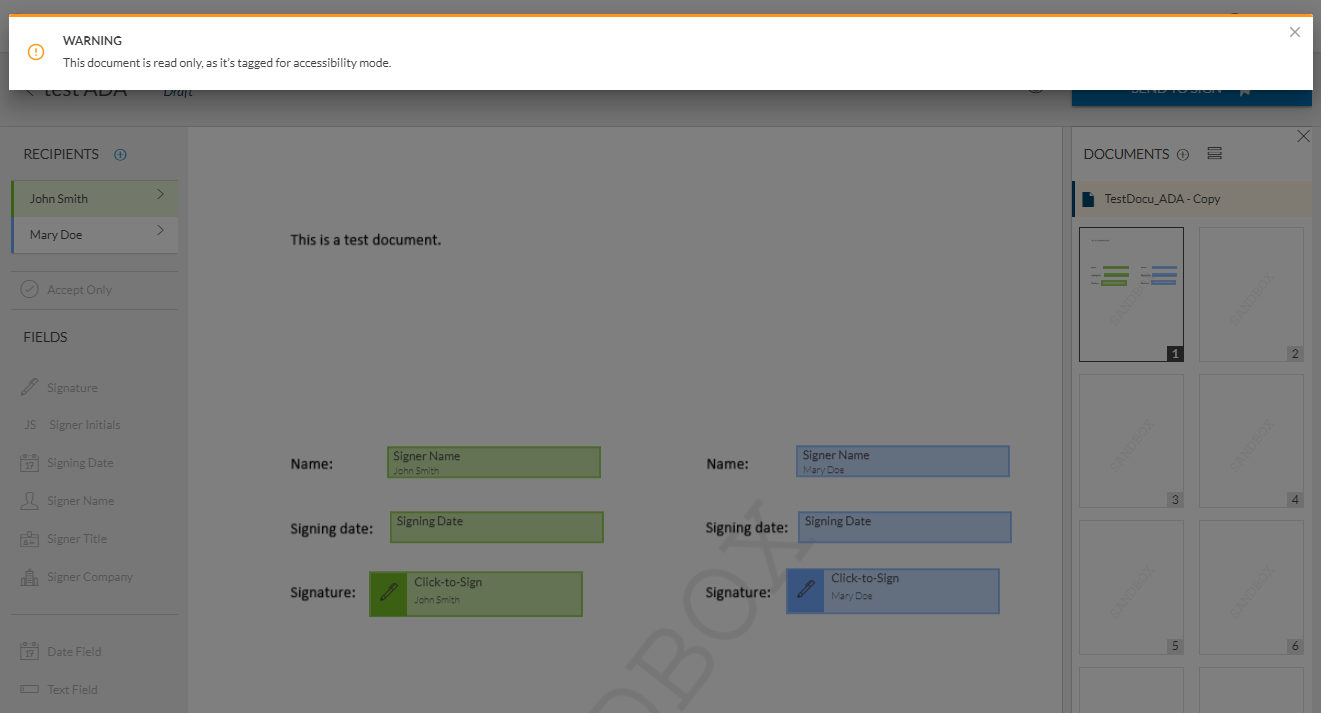This screenshot has height=713, width=1321.
Task: Click blue Signer Name field for Mary Doe
Action: [x=903, y=461]
